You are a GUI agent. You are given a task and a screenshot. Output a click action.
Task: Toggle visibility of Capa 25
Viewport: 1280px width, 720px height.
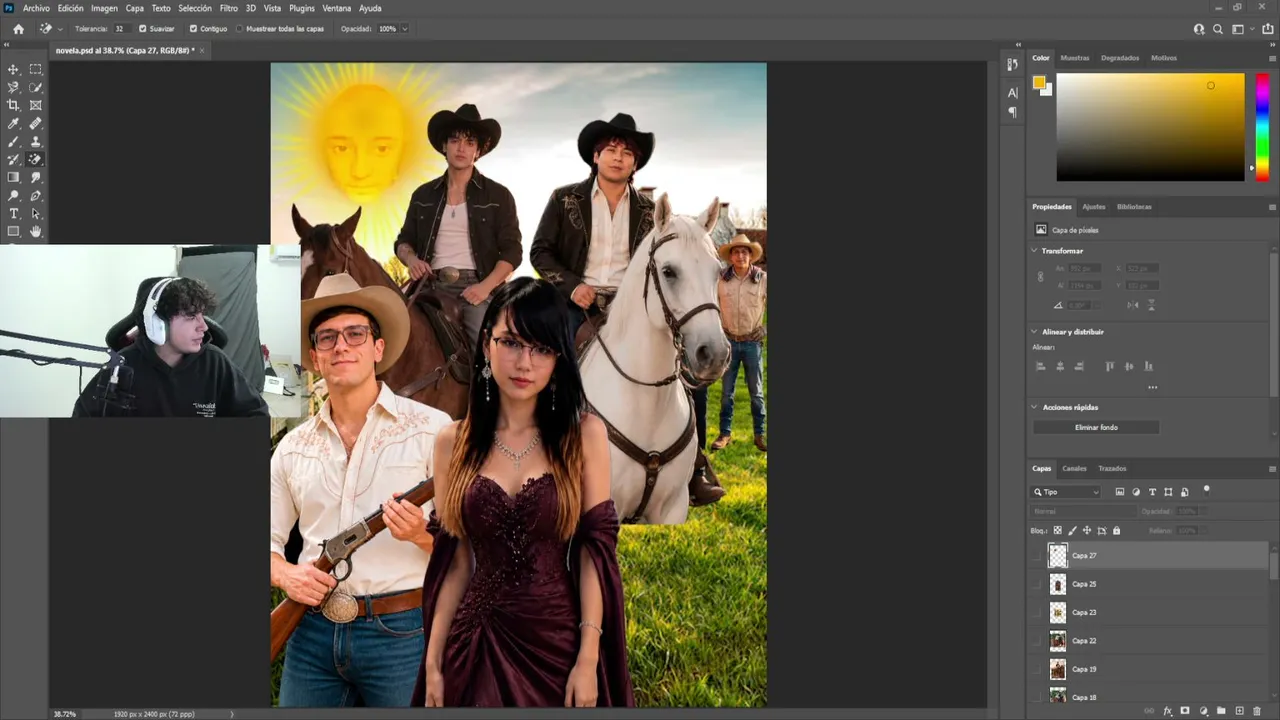(1037, 584)
